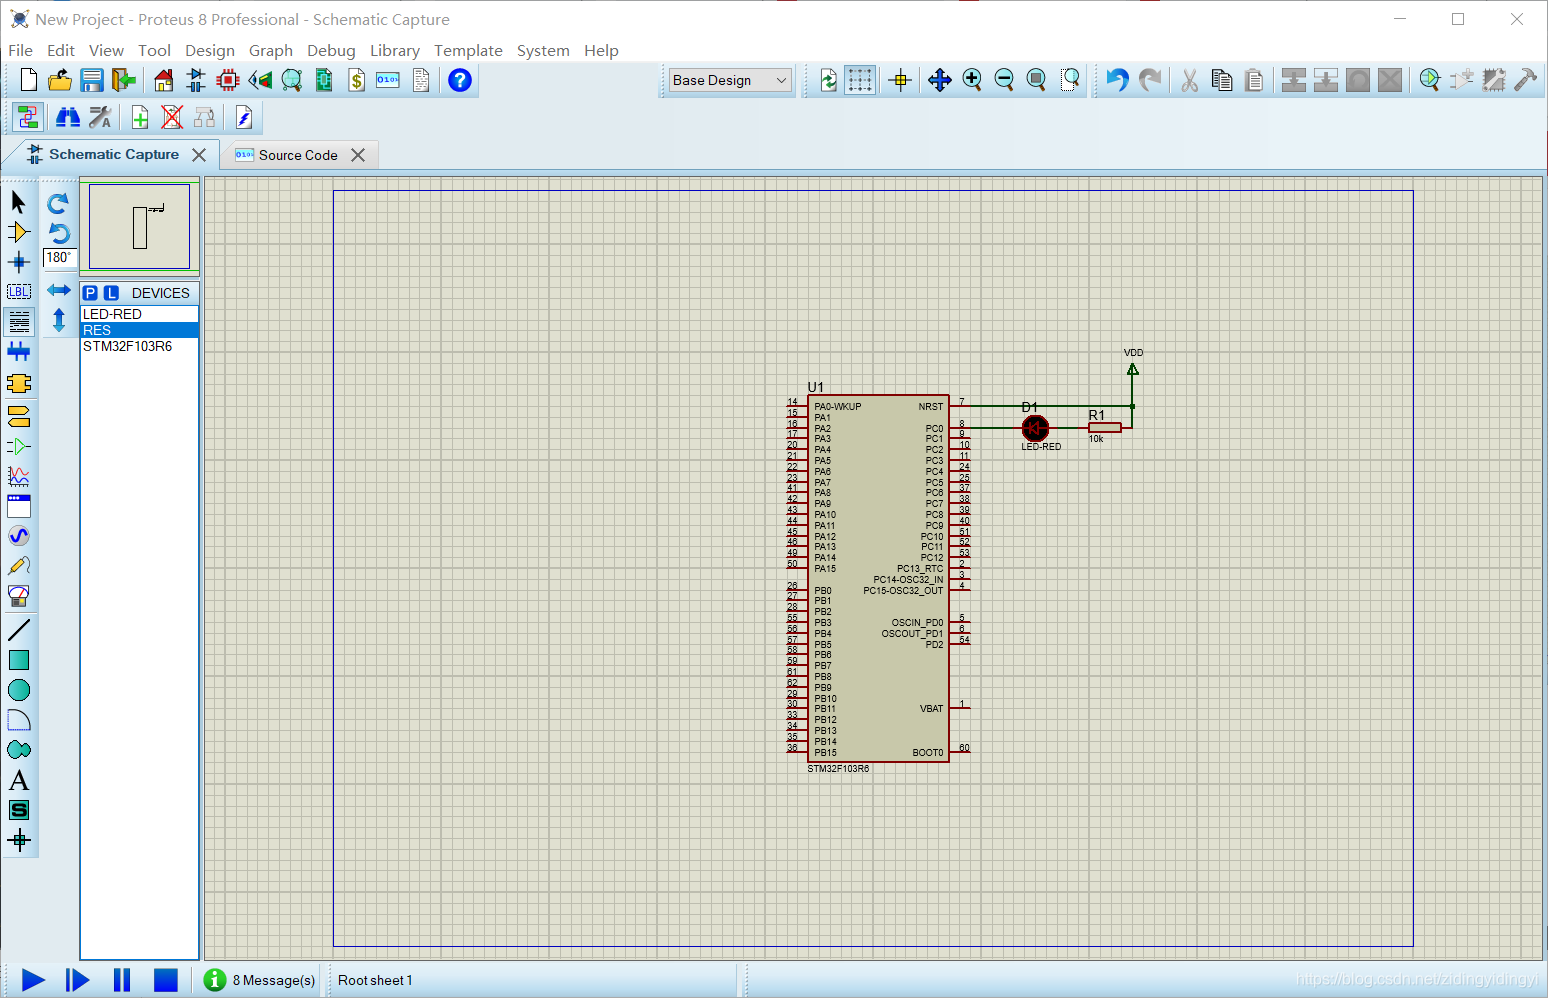
Task: Select the Device Pins mode tool
Action: 18,446
